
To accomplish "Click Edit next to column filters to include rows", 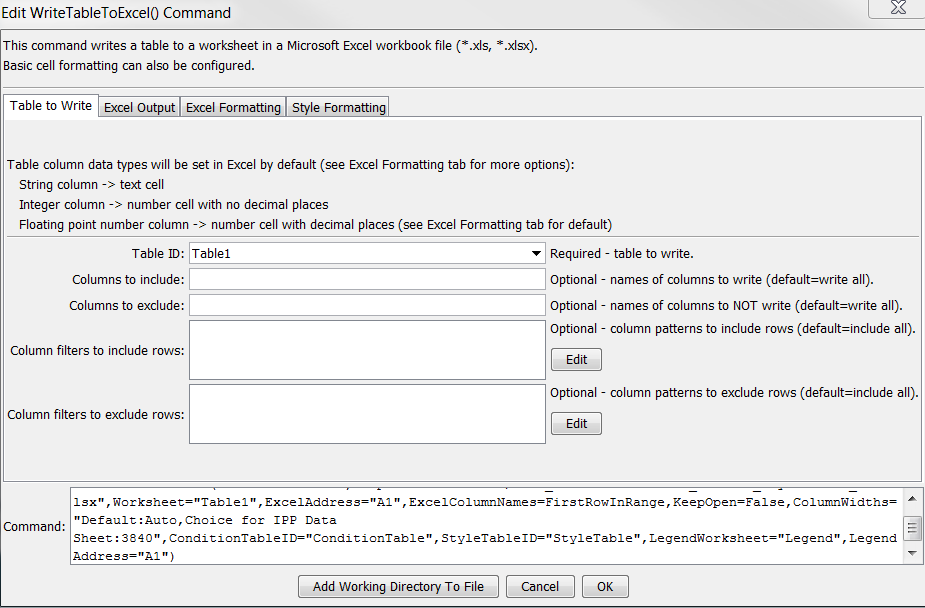I will (576, 359).
